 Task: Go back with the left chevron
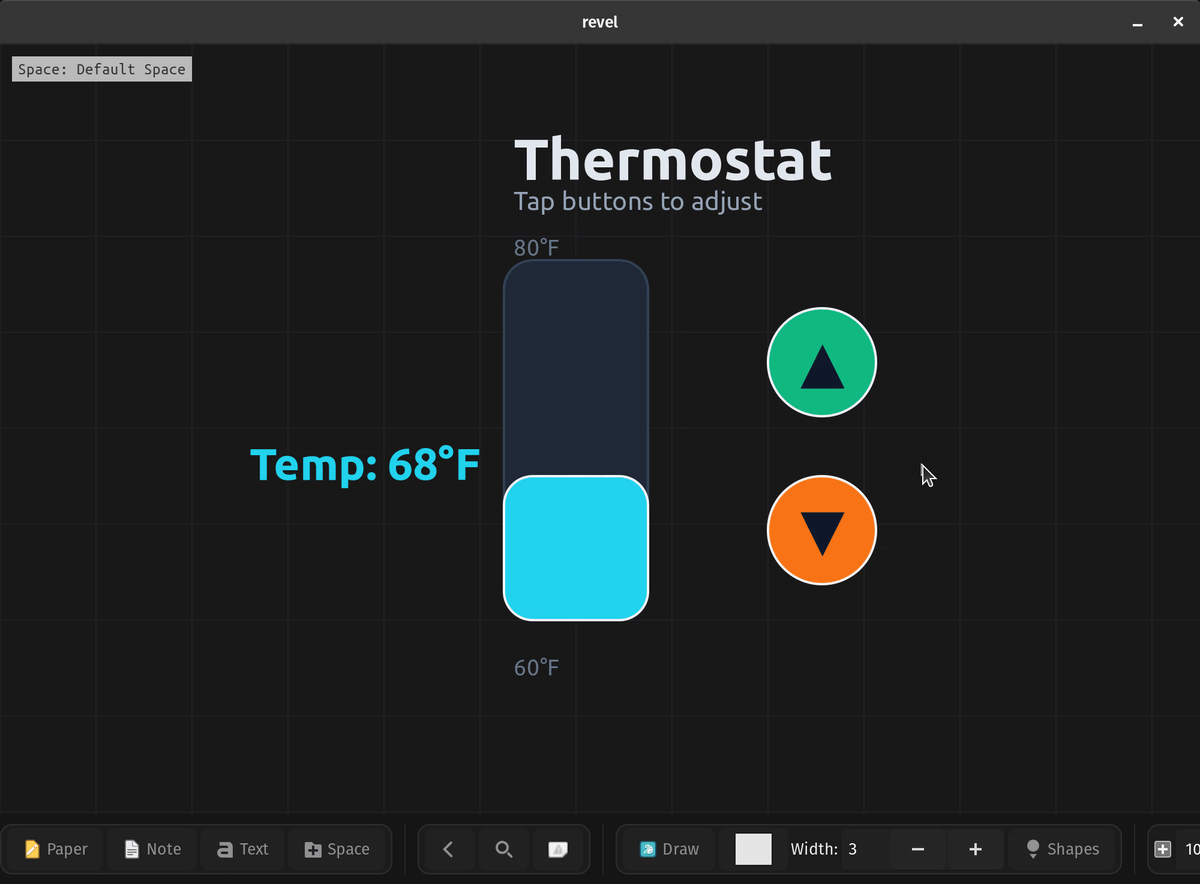click(x=448, y=849)
